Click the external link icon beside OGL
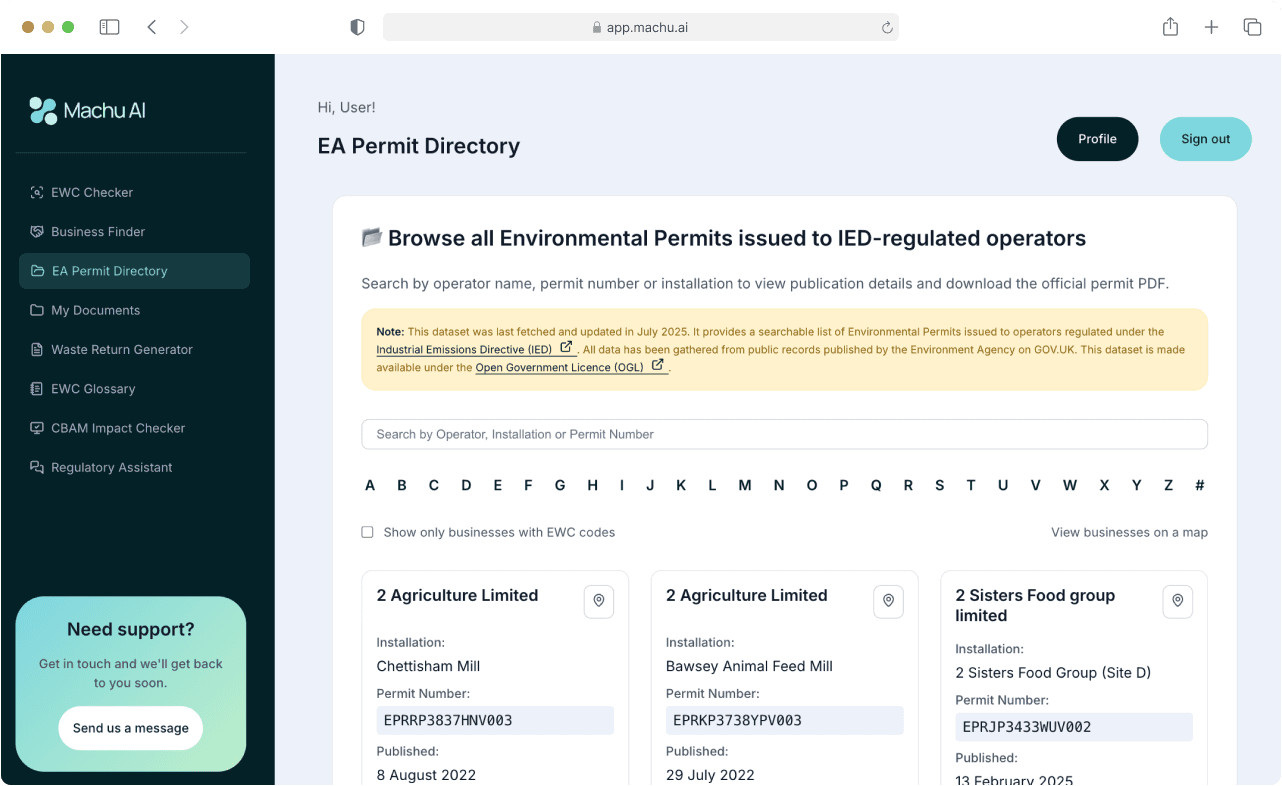This screenshot has height=786, width=1282. click(657, 366)
